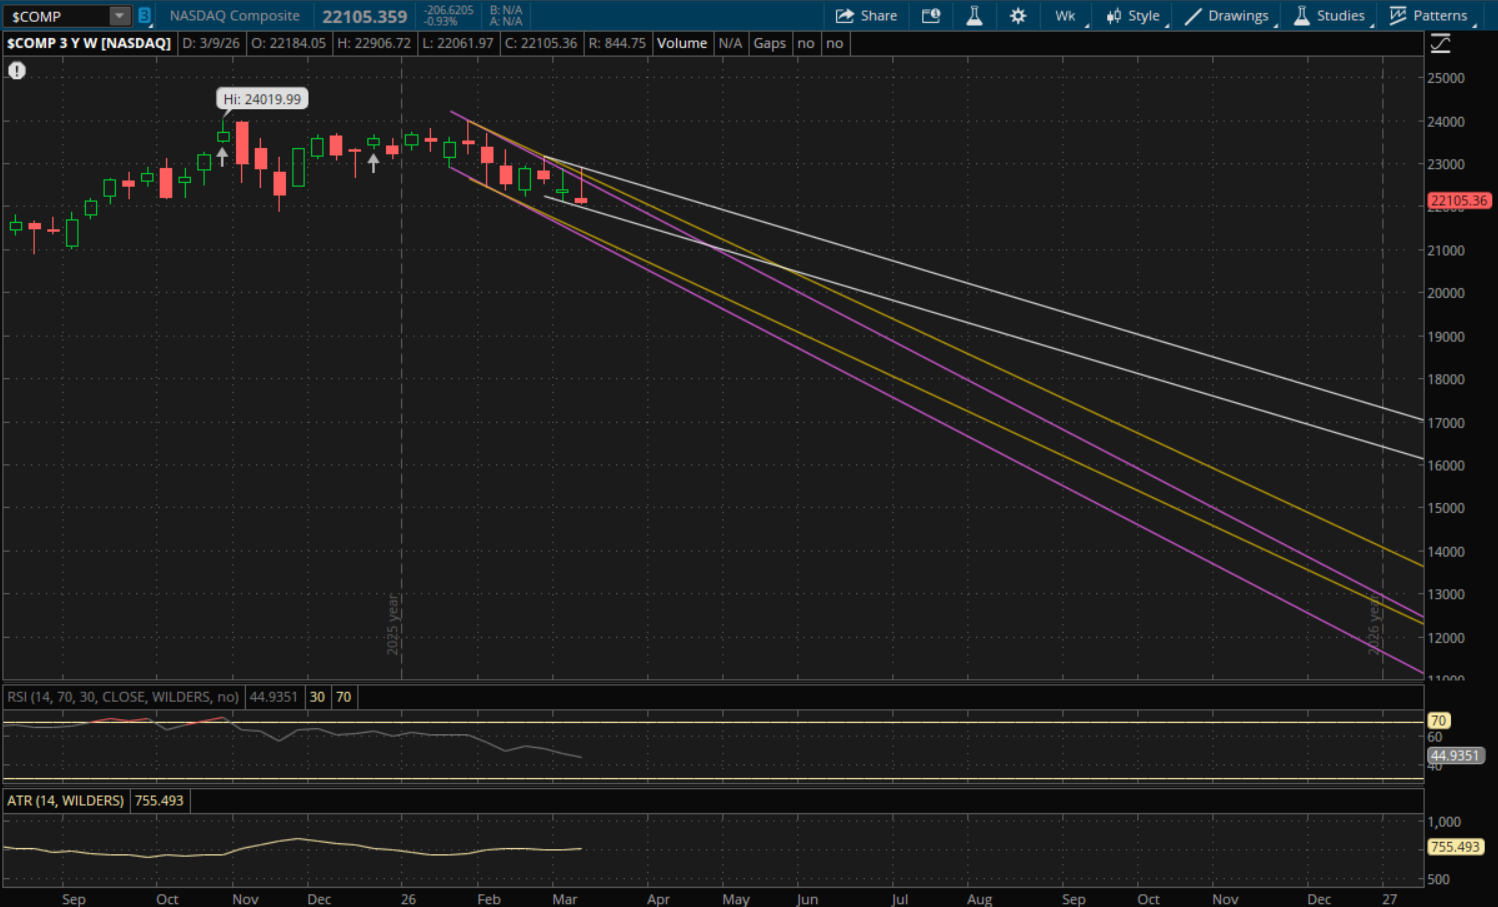
Task: Click the RSI study title label
Action: pos(123,697)
